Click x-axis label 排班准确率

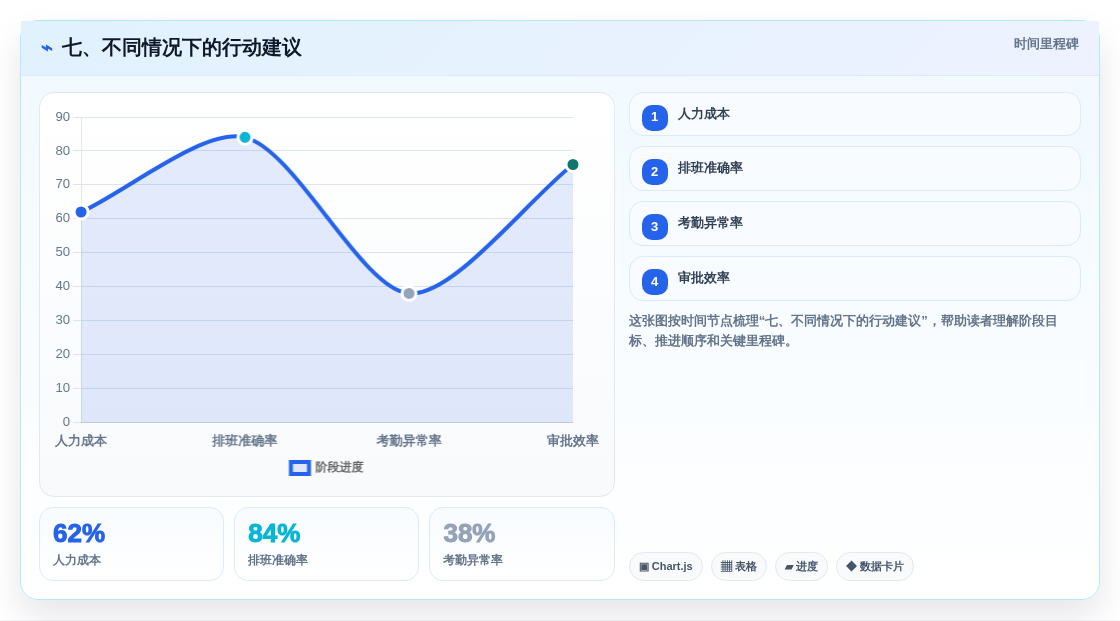pyautogui.click(x=245, y=441)
